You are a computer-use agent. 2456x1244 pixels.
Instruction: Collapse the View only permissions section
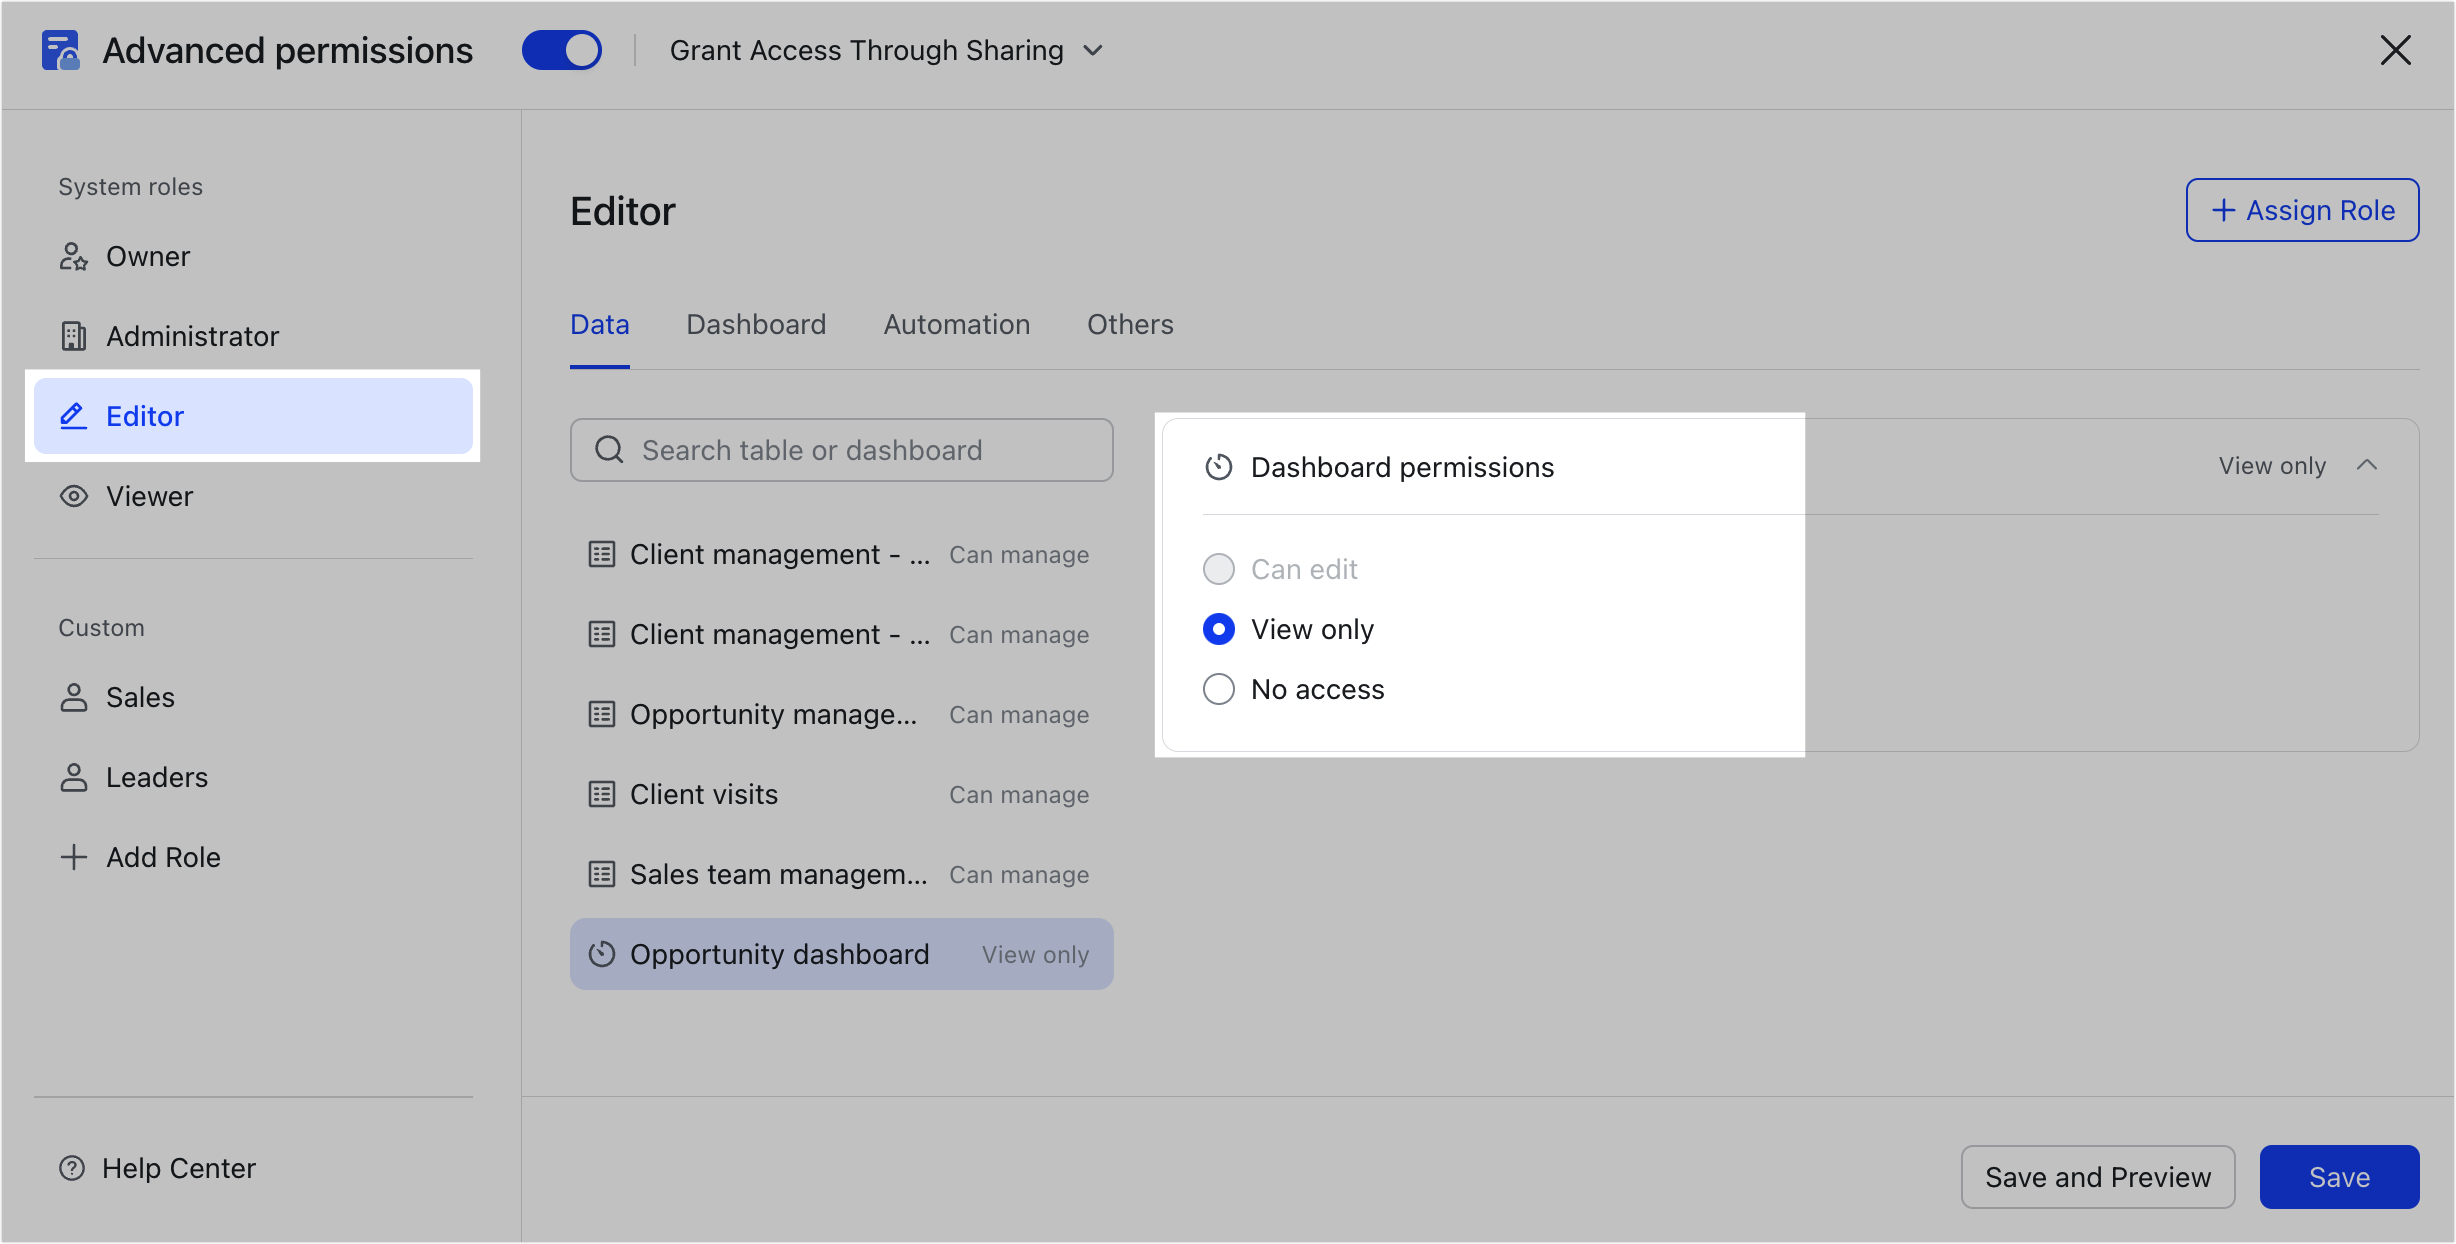click(2368, 464)
